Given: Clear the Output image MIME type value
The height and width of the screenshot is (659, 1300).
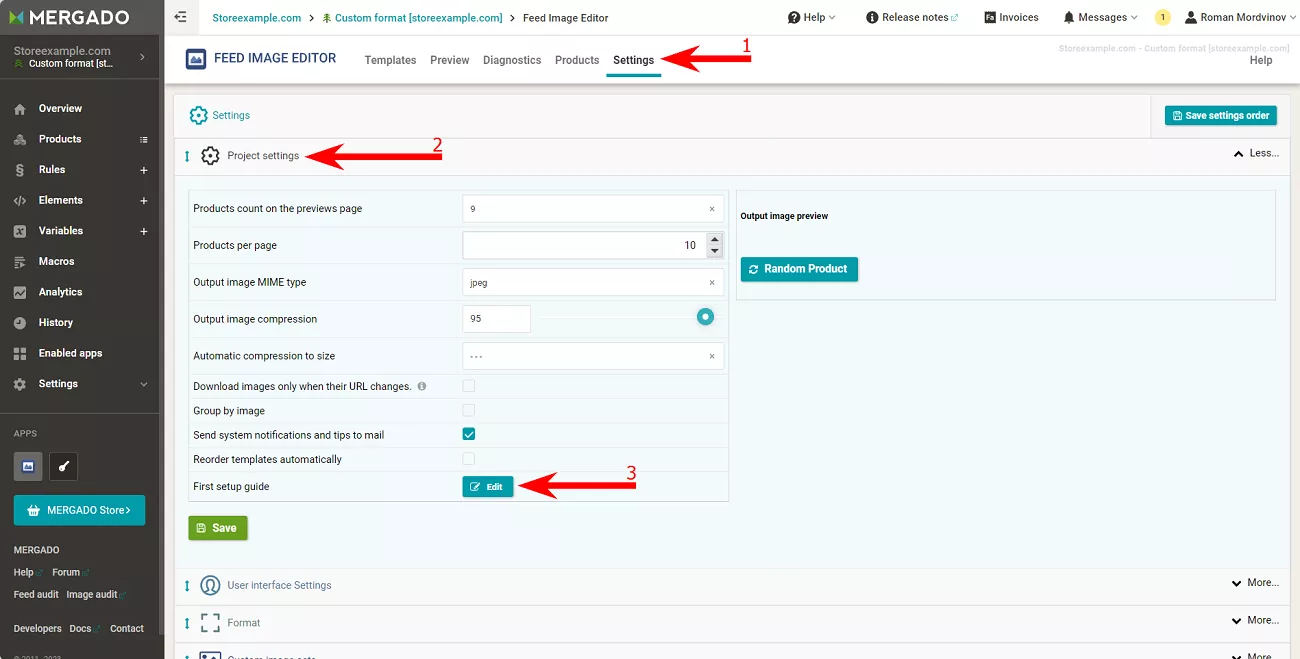Looking at the screenshot, I should click(x=712, y=283).
